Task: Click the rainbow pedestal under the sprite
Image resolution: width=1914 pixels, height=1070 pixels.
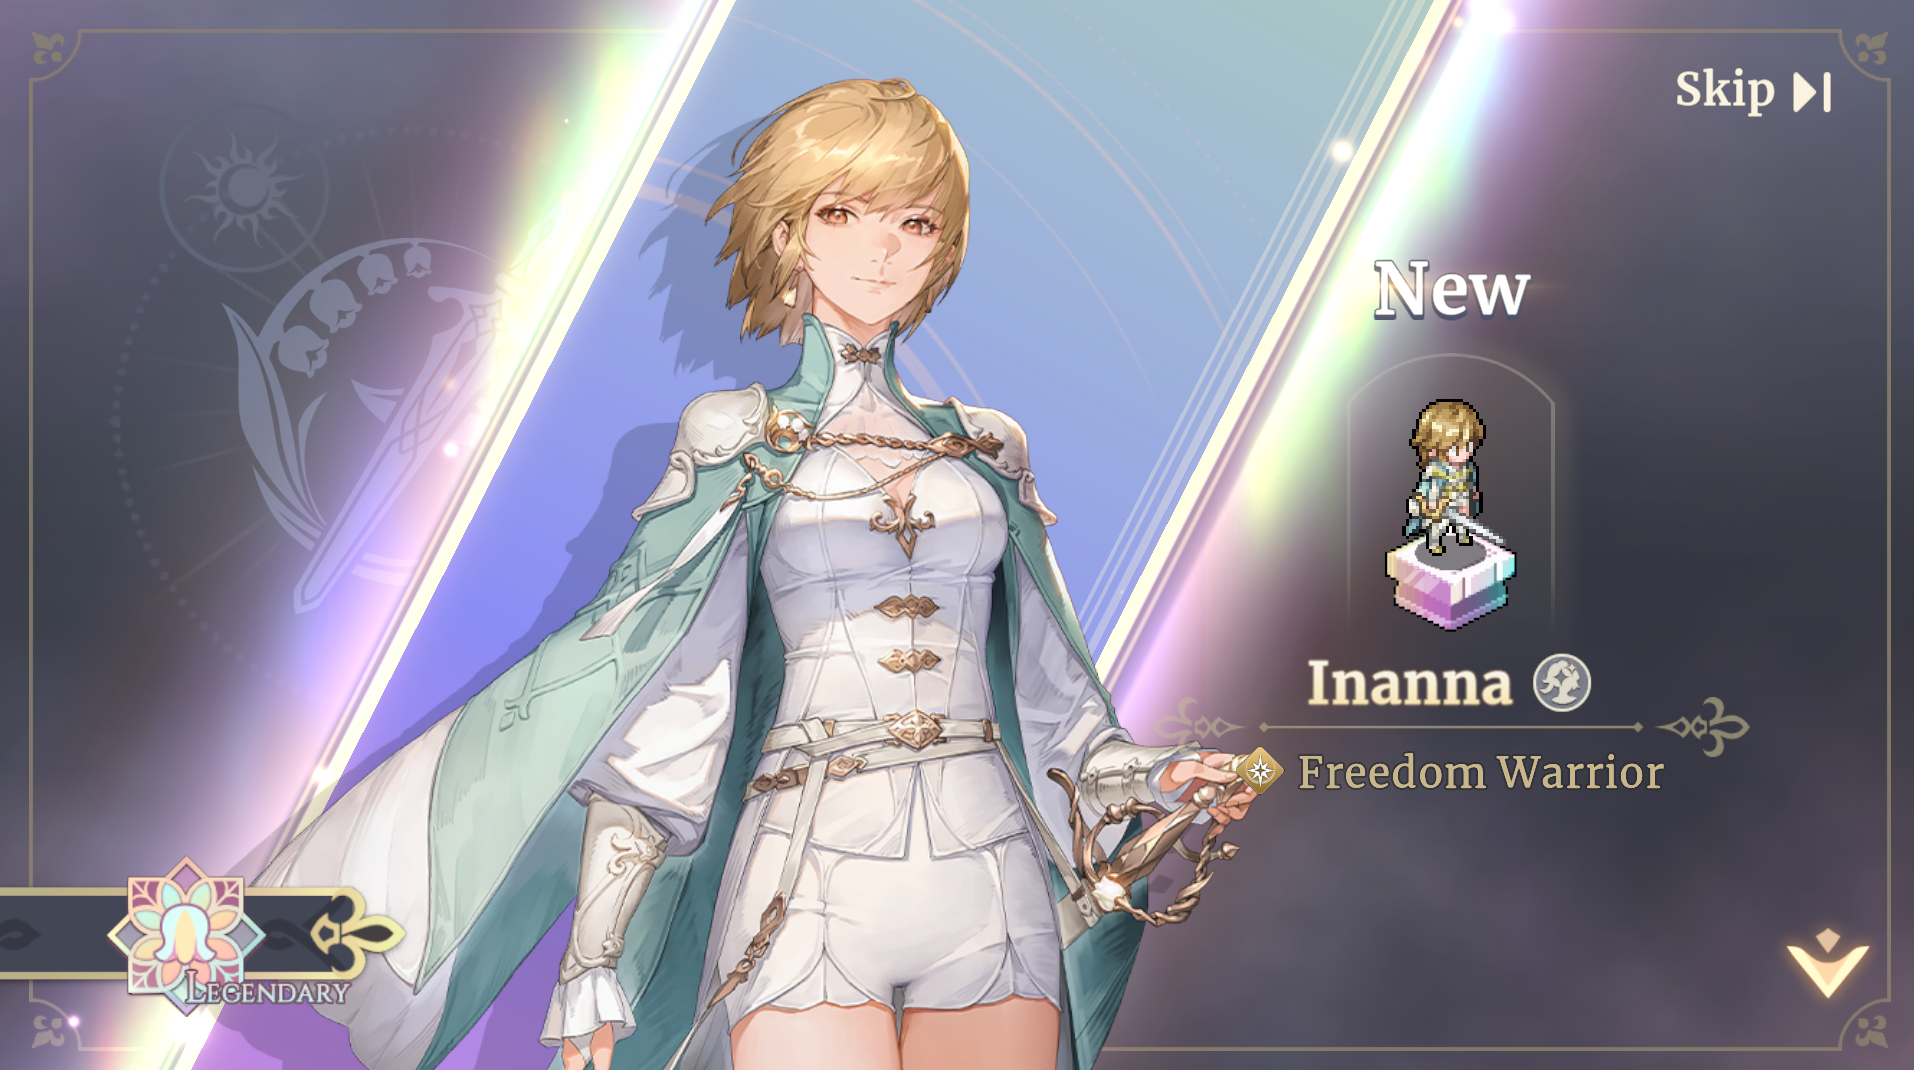Action: [1451, 587]
